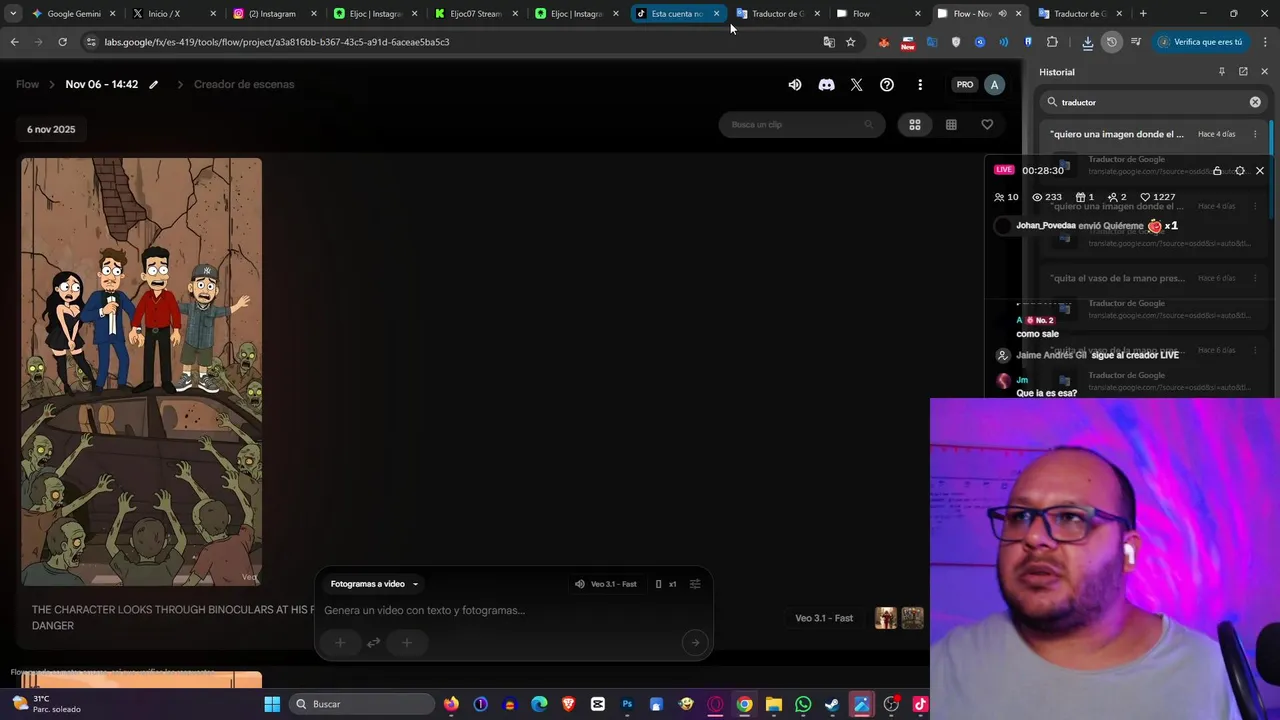Screen dimensions: 1280x720
Task: Click the address bar URL
Action: [x=277, y=42]
